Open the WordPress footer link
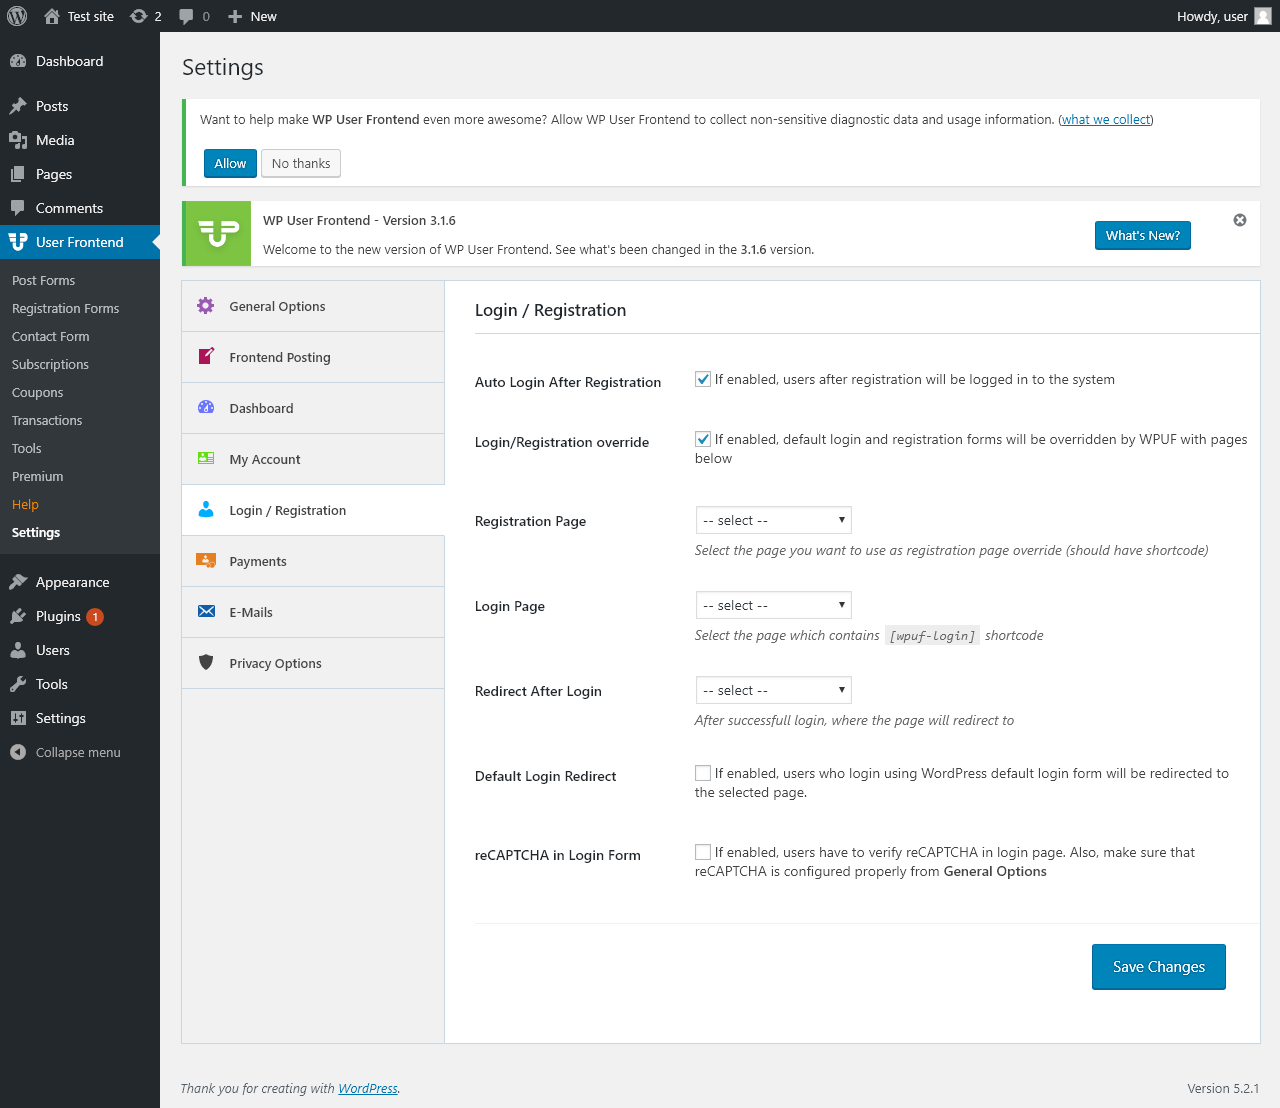Viewport: 1280px width, 1108px height. coord(368,1088)
